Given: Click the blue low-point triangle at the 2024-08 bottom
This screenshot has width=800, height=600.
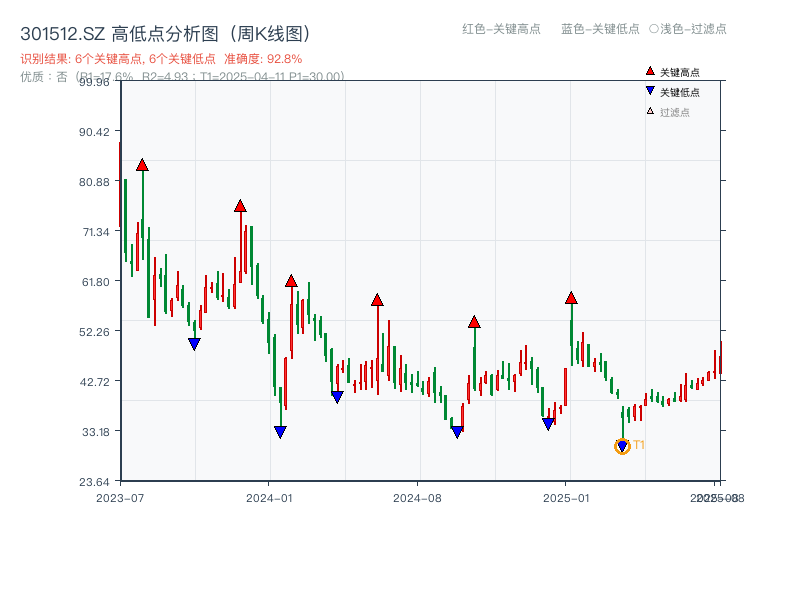Looking at the screenshot, I should [x=457, y=430].
